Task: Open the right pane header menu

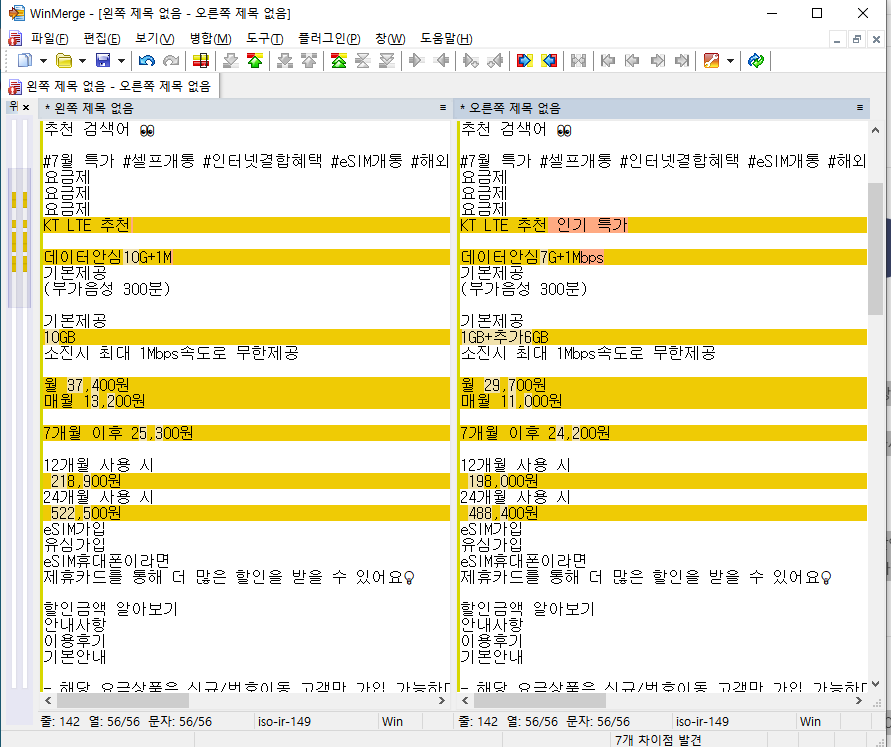Action: tap(860, 108)
